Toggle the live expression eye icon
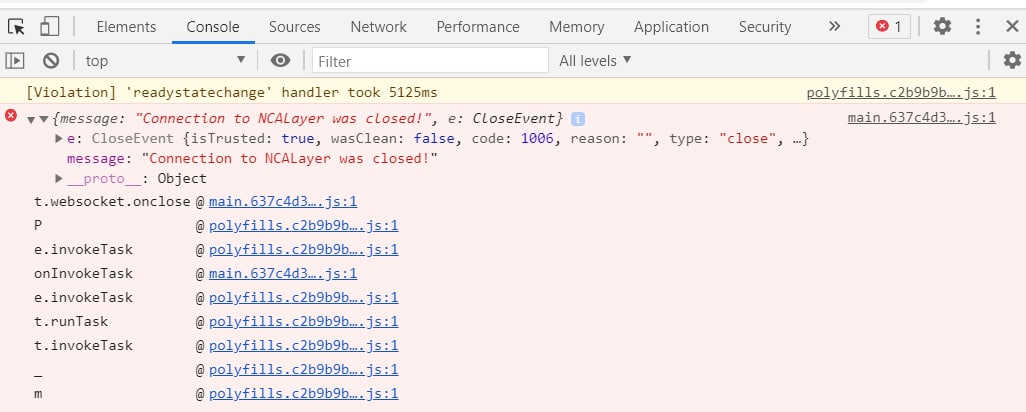This screenshot has height=412, width=1026. pyautogui.click(x=280, y=61)
